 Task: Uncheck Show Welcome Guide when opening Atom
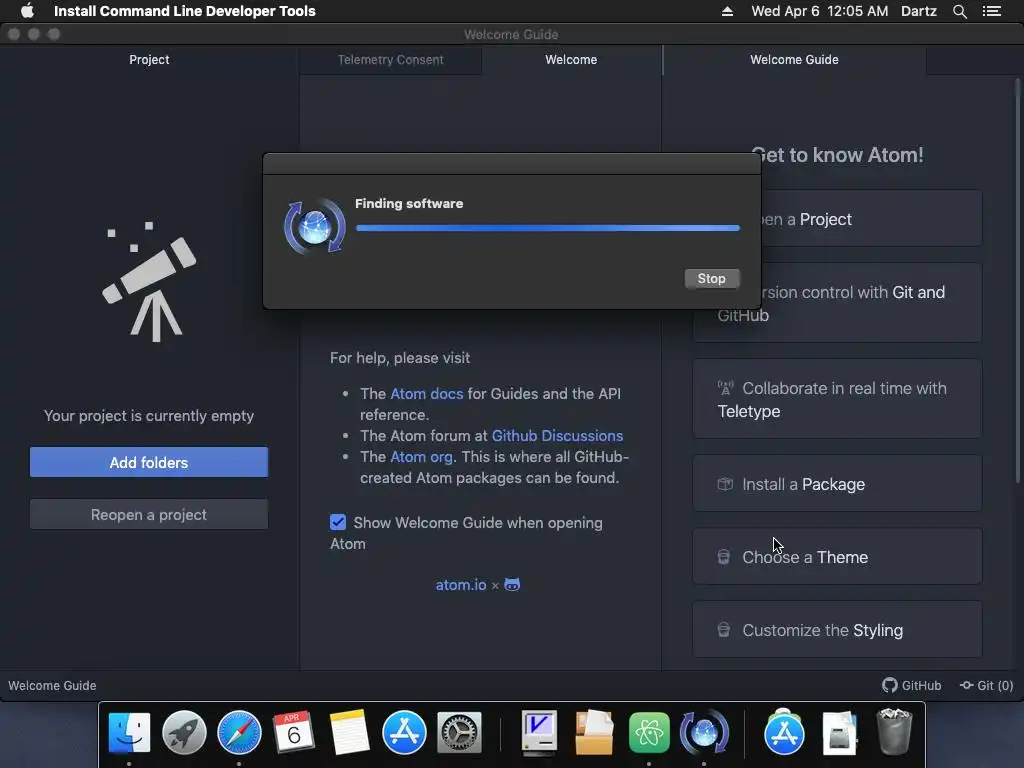tap(338, 522)
